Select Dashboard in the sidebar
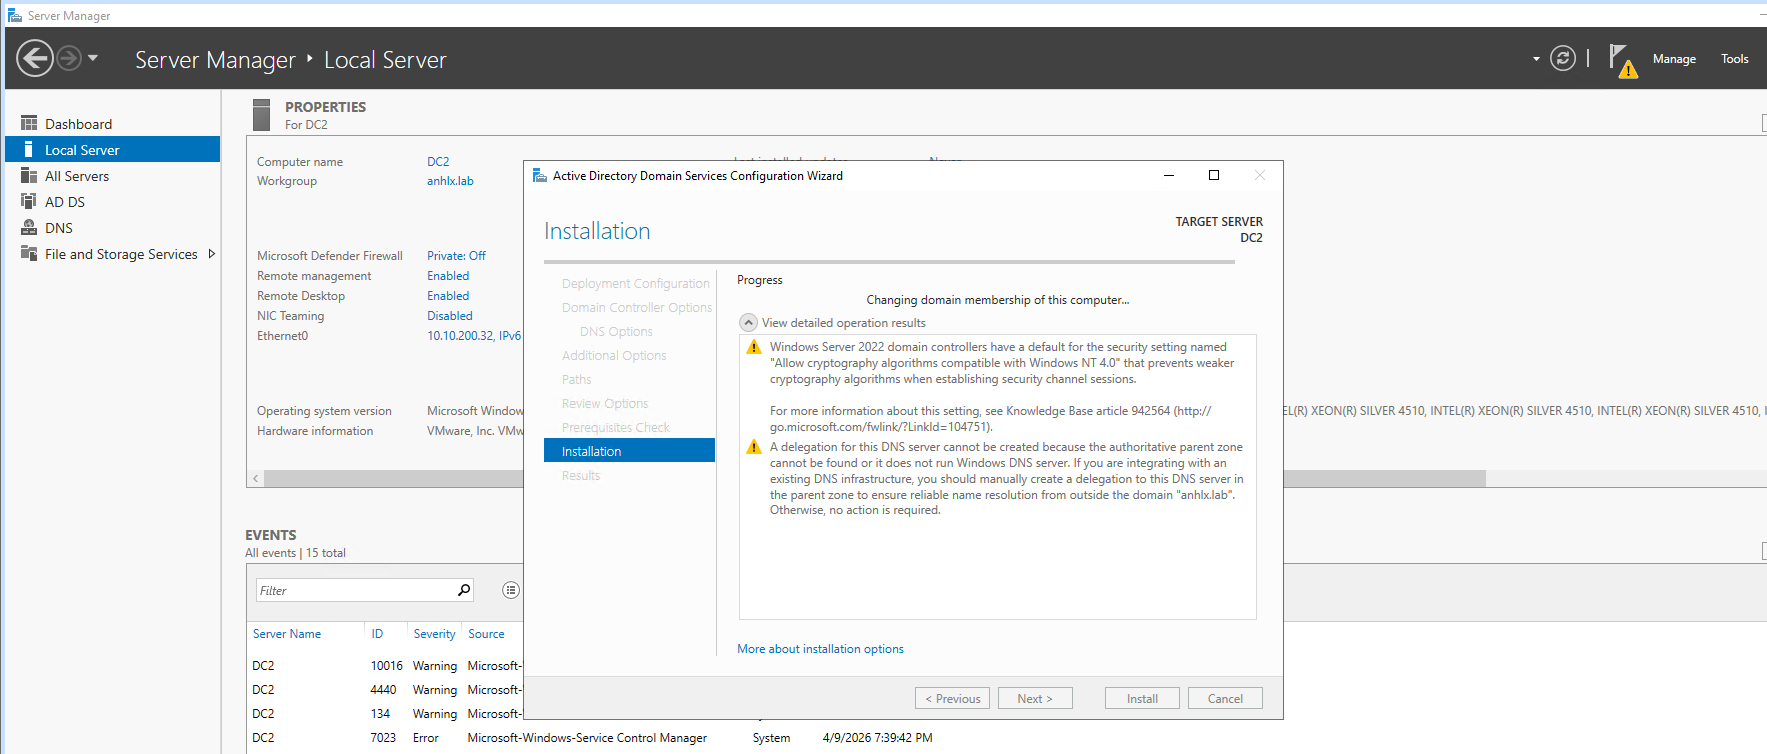Screen dimensions: 1767x754 [x=78, y=124]
